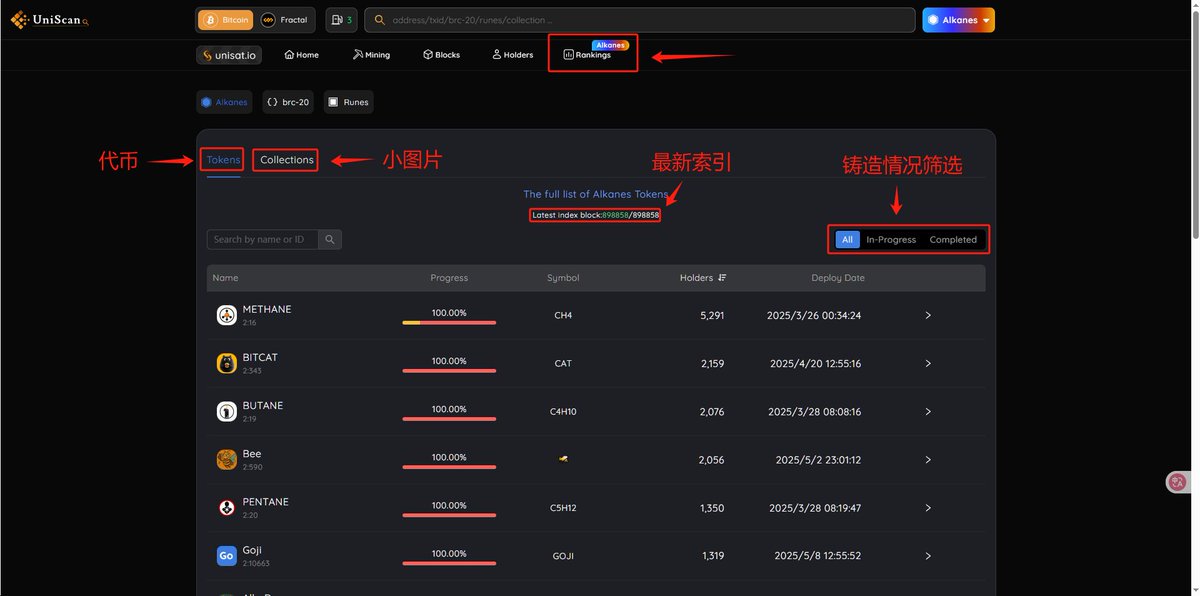Viewport: 1200px width, 596px height.
Task: Open the Mining menu
Action: click(x=371, y=55)
